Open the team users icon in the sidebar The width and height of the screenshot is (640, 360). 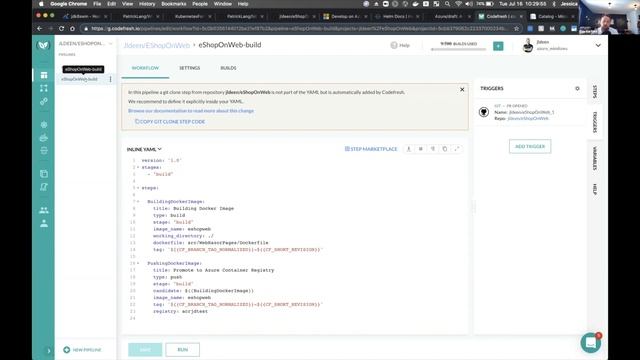click(x=44, y=210)
